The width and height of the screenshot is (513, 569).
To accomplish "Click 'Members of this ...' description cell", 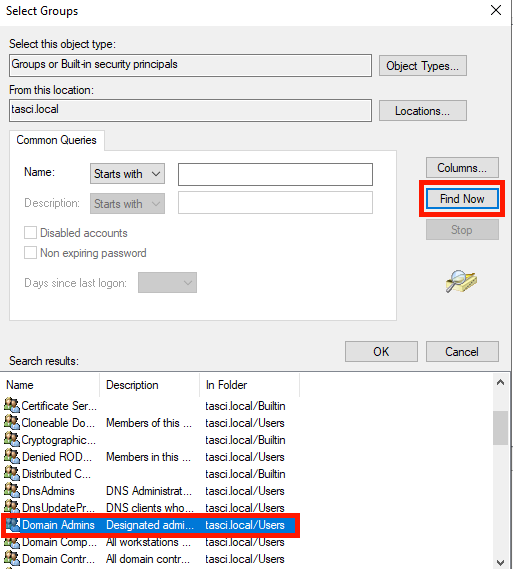I will tap(149, 423).
